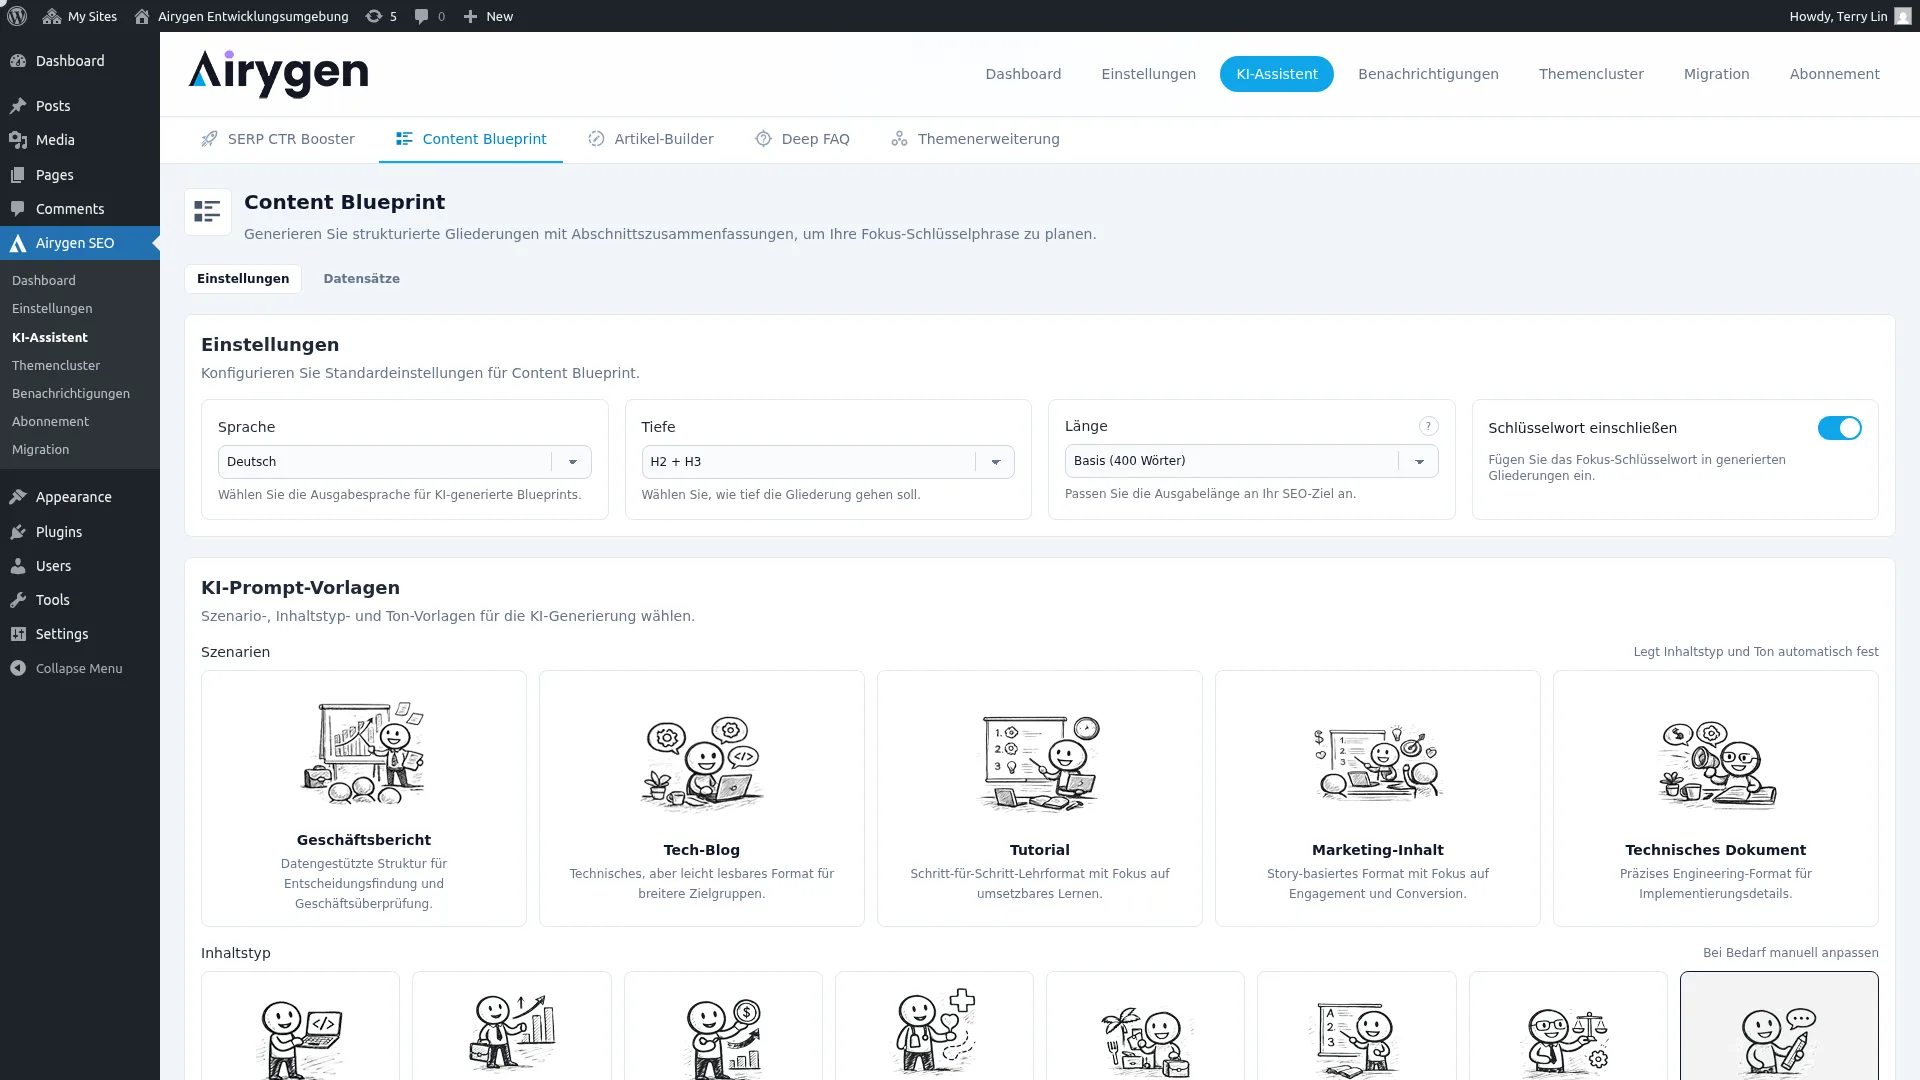Open Migration in the top navigation
The image size is (1920, 1080).
pos(1716,74)
